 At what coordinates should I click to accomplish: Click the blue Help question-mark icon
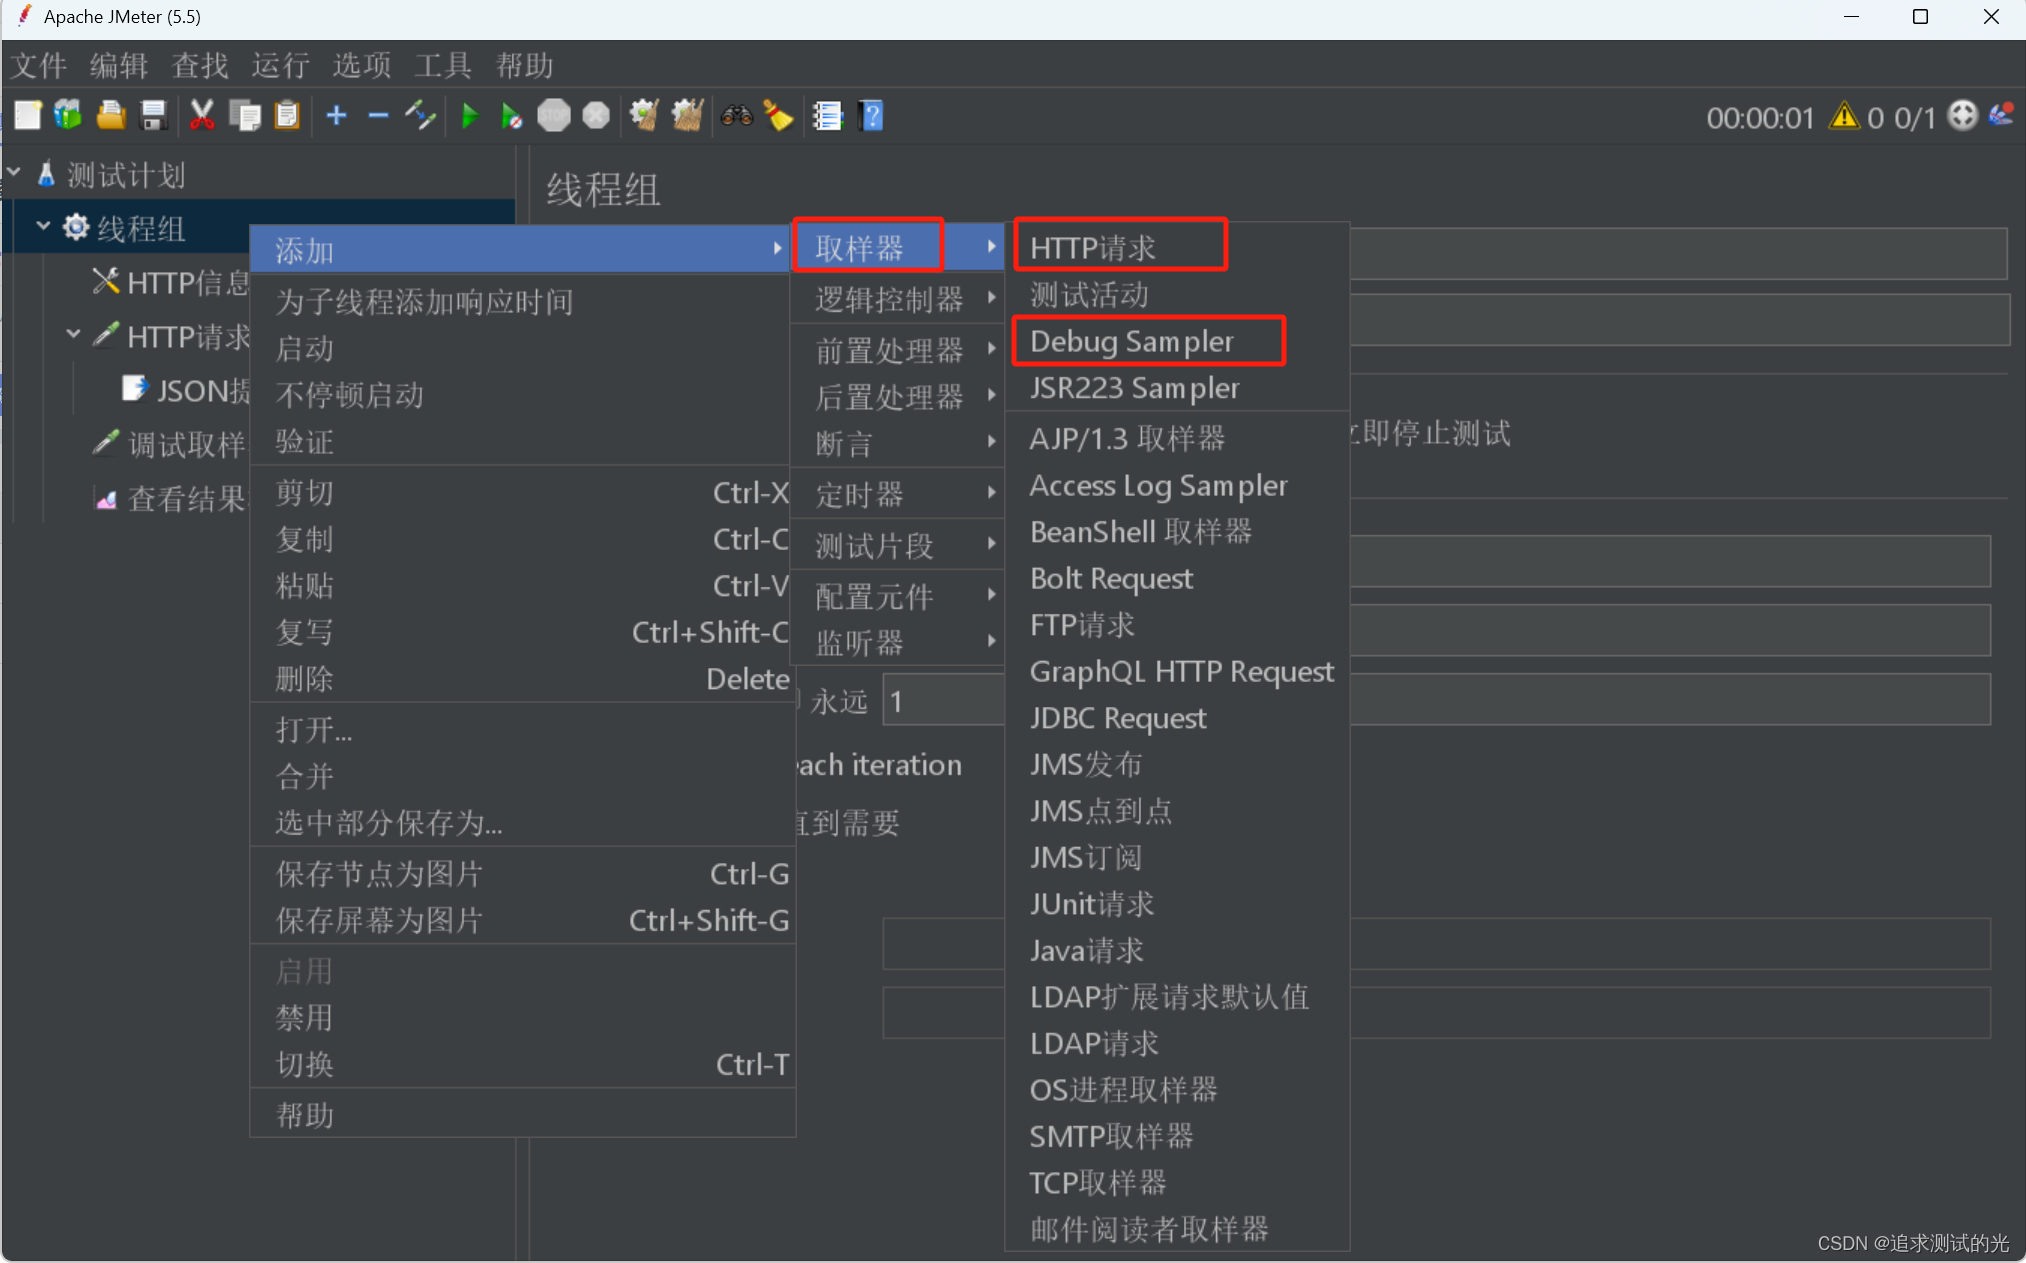871,116
